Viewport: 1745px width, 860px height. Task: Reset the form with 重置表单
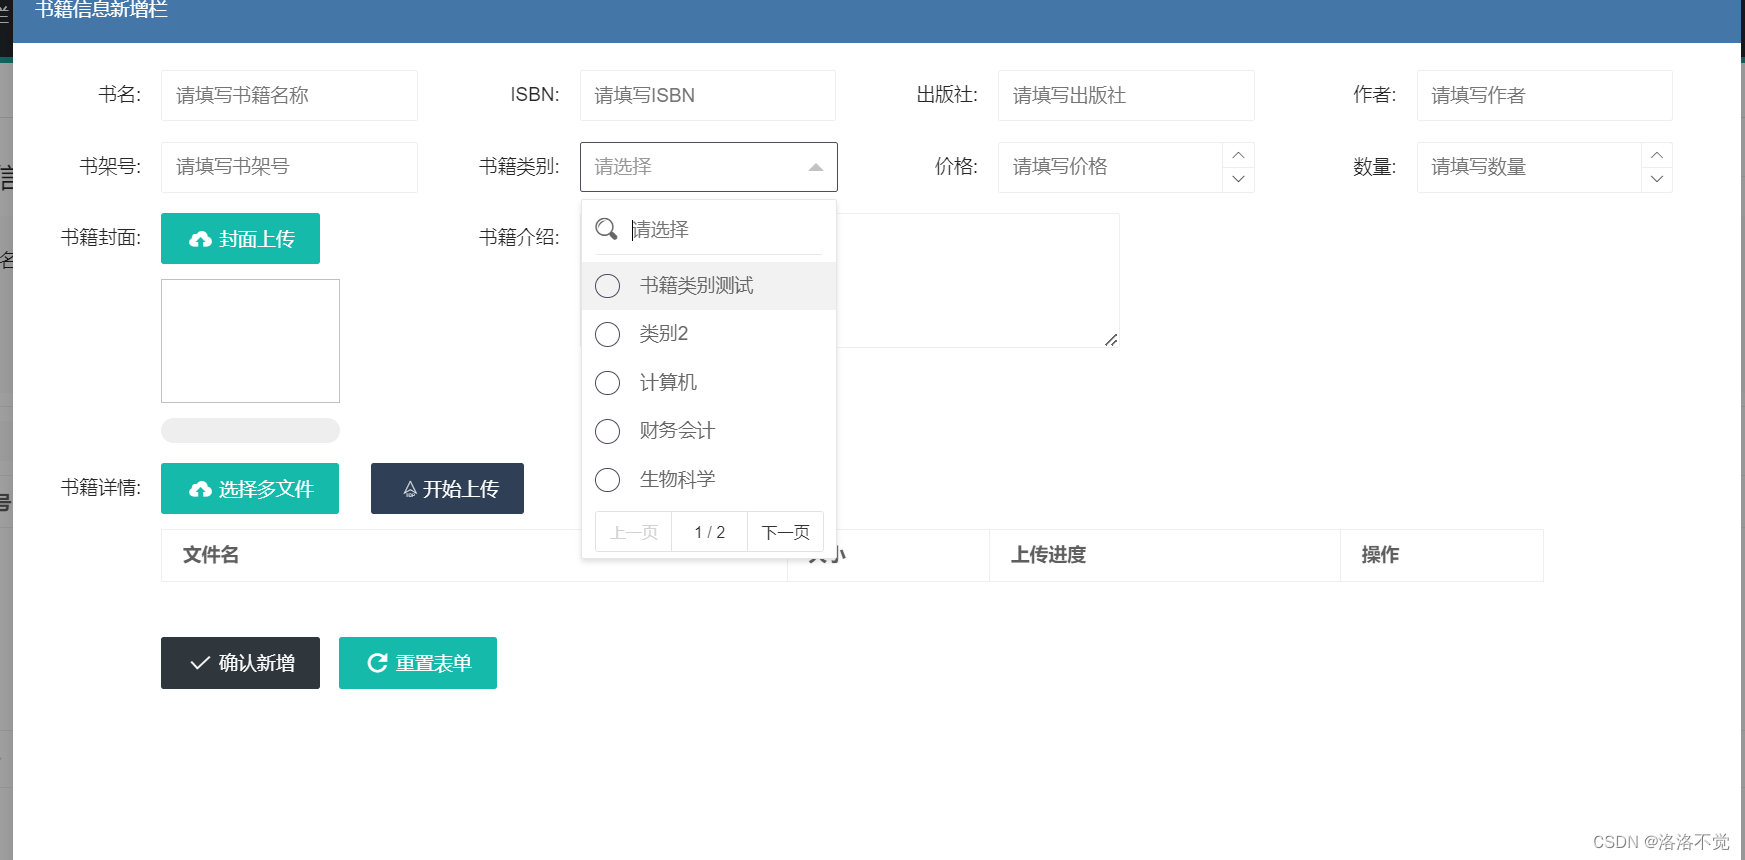tap(418, 663)
